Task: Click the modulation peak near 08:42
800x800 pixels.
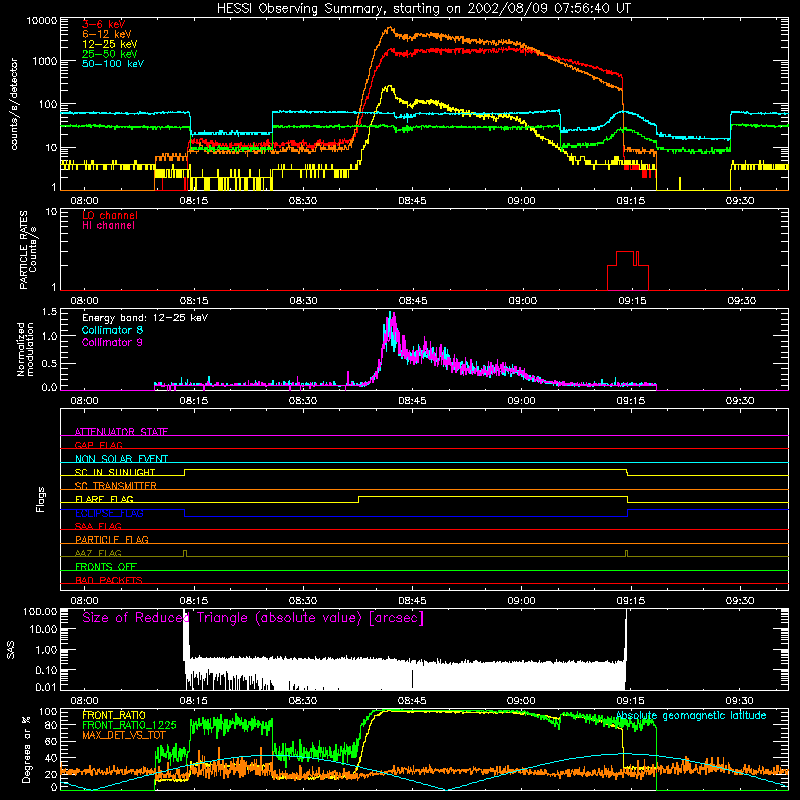Action: pyautogui.click(x=391, y=327)
